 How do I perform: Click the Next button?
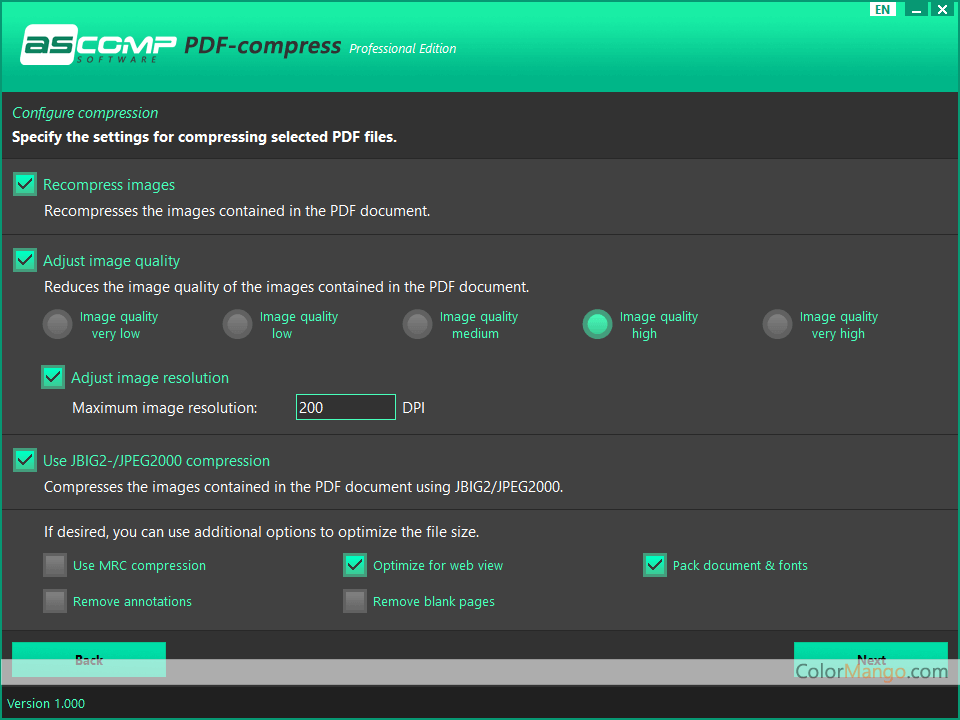coord(870,655)
